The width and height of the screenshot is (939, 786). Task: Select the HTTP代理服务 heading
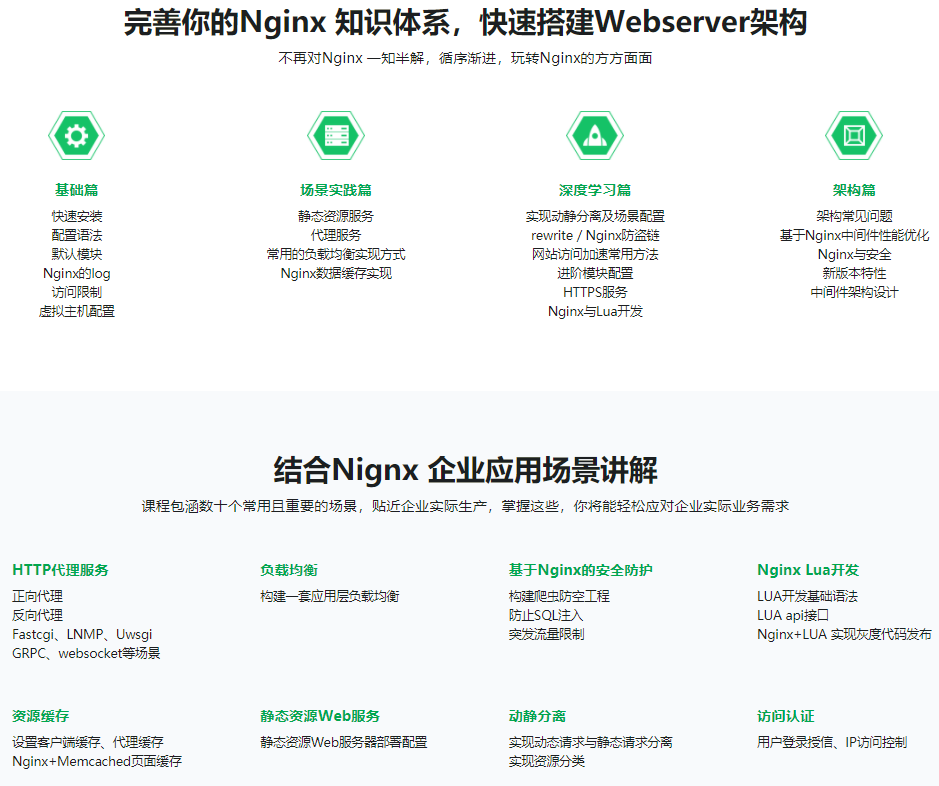point(61,570)
